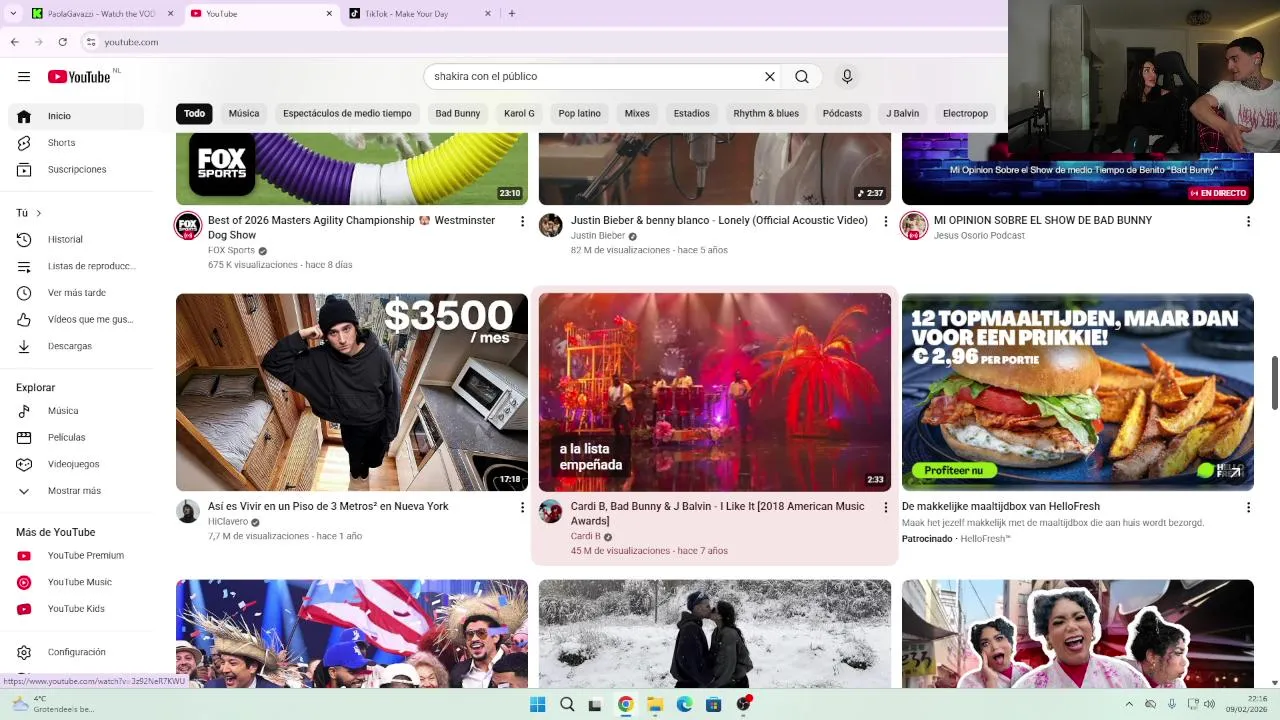Open YouTube Kids link
This screenshot has width=1280, height=720.
coord(76,609)
